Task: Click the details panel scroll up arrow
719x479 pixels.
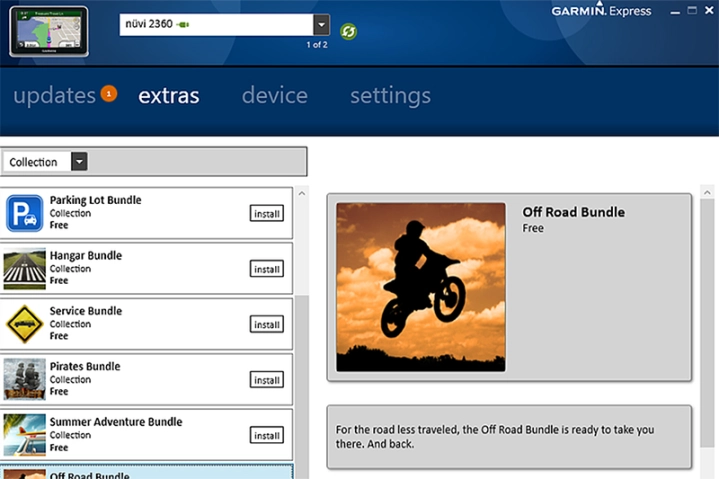Action: pos(707,193)
